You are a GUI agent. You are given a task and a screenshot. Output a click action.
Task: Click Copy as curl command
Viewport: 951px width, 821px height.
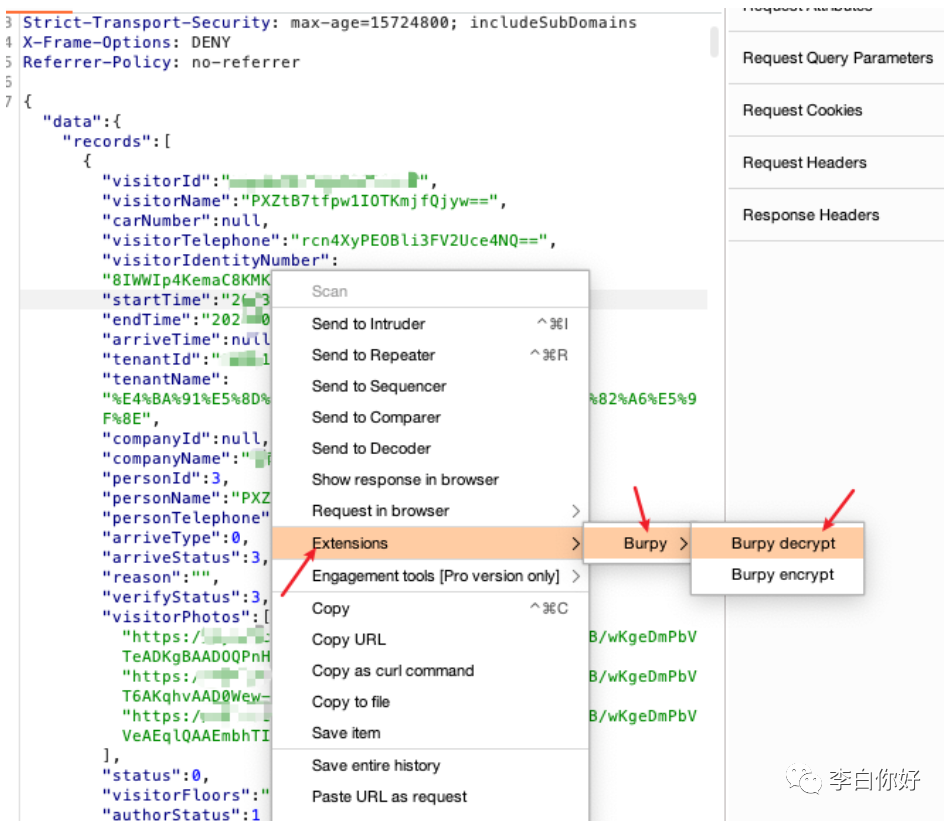click(430, 671)
